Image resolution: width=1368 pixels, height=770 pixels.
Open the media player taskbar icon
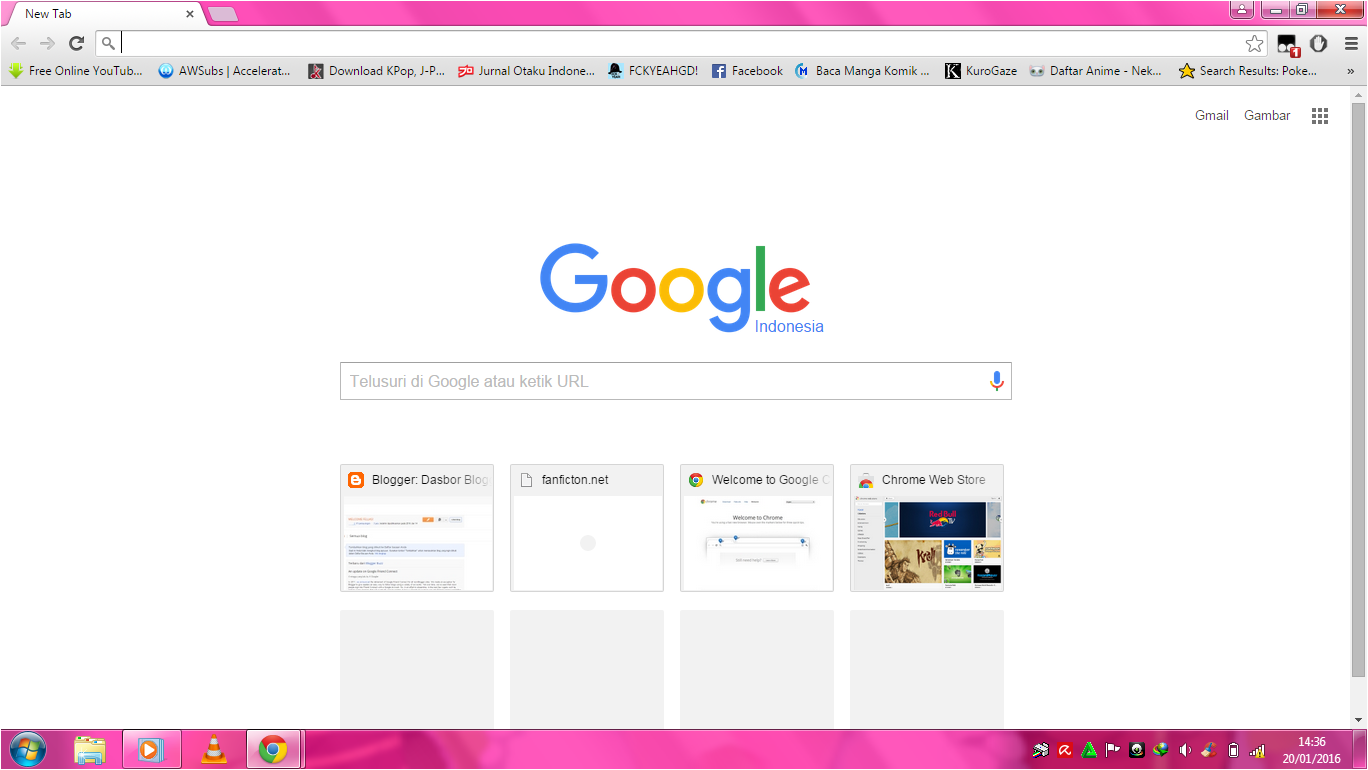click(x=152, y=749)
